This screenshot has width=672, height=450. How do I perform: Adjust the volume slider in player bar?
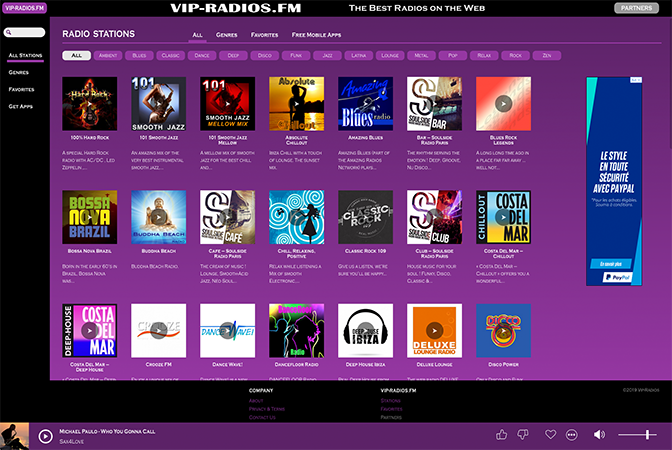[x=637, y=435]
